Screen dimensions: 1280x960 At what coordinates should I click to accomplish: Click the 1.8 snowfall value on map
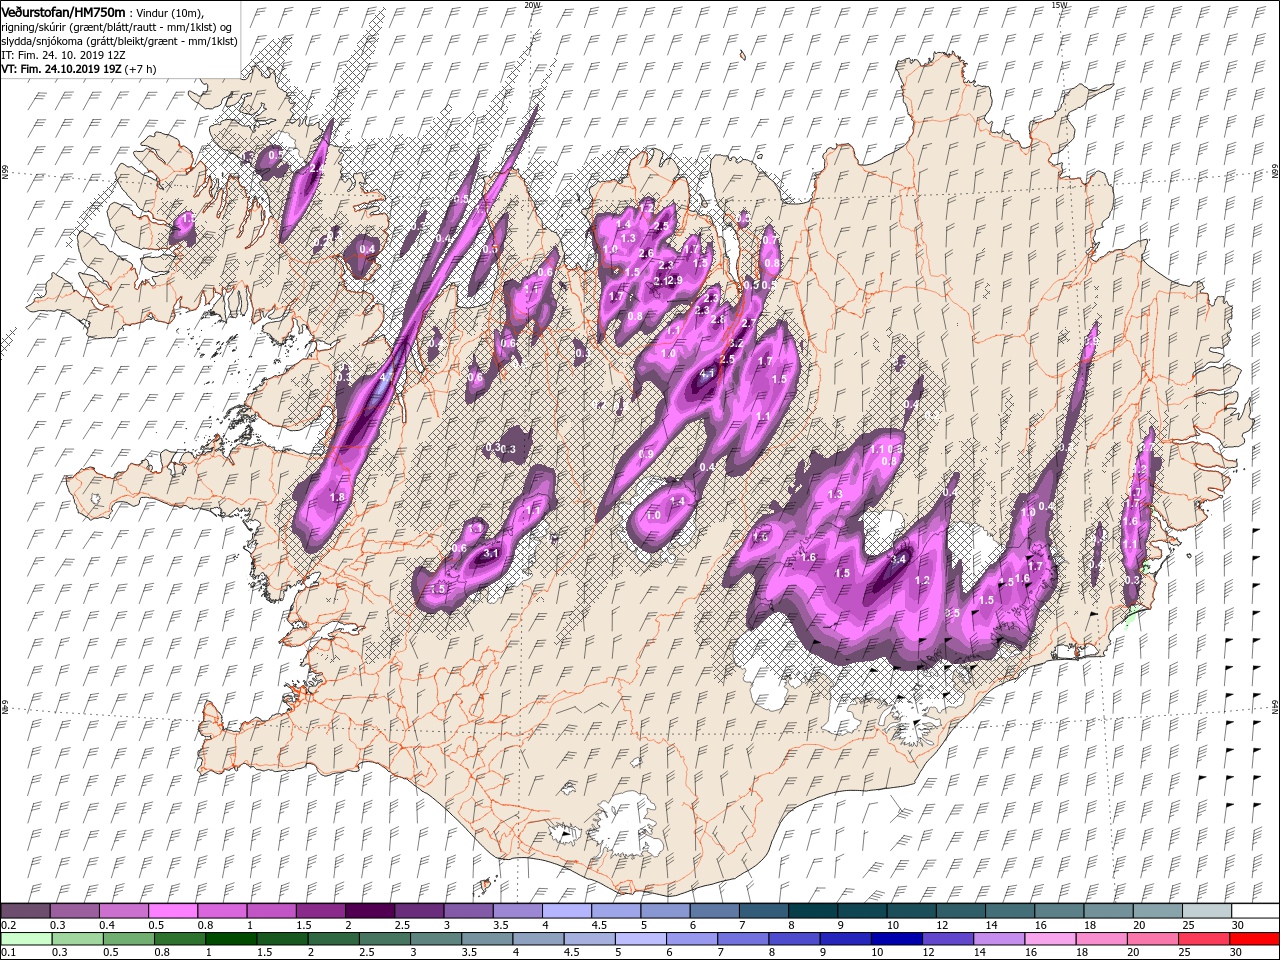pos(337,497)
